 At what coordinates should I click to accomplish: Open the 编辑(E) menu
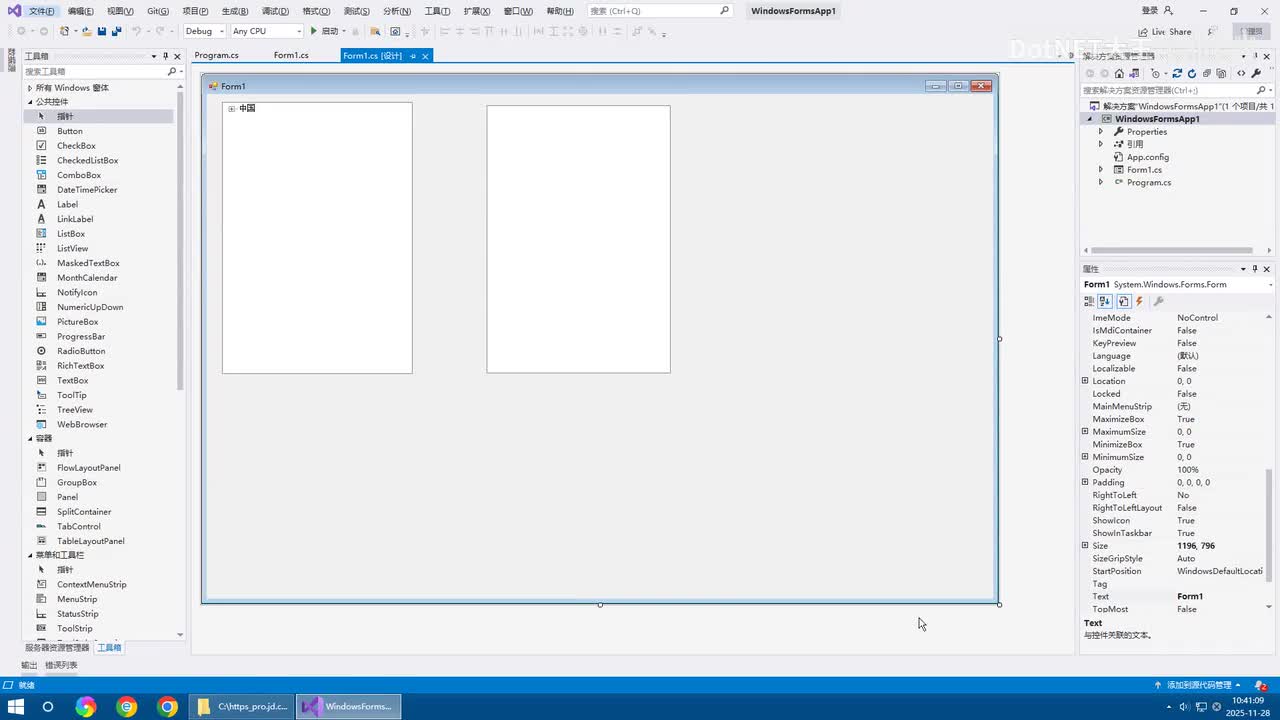(80, 11)
